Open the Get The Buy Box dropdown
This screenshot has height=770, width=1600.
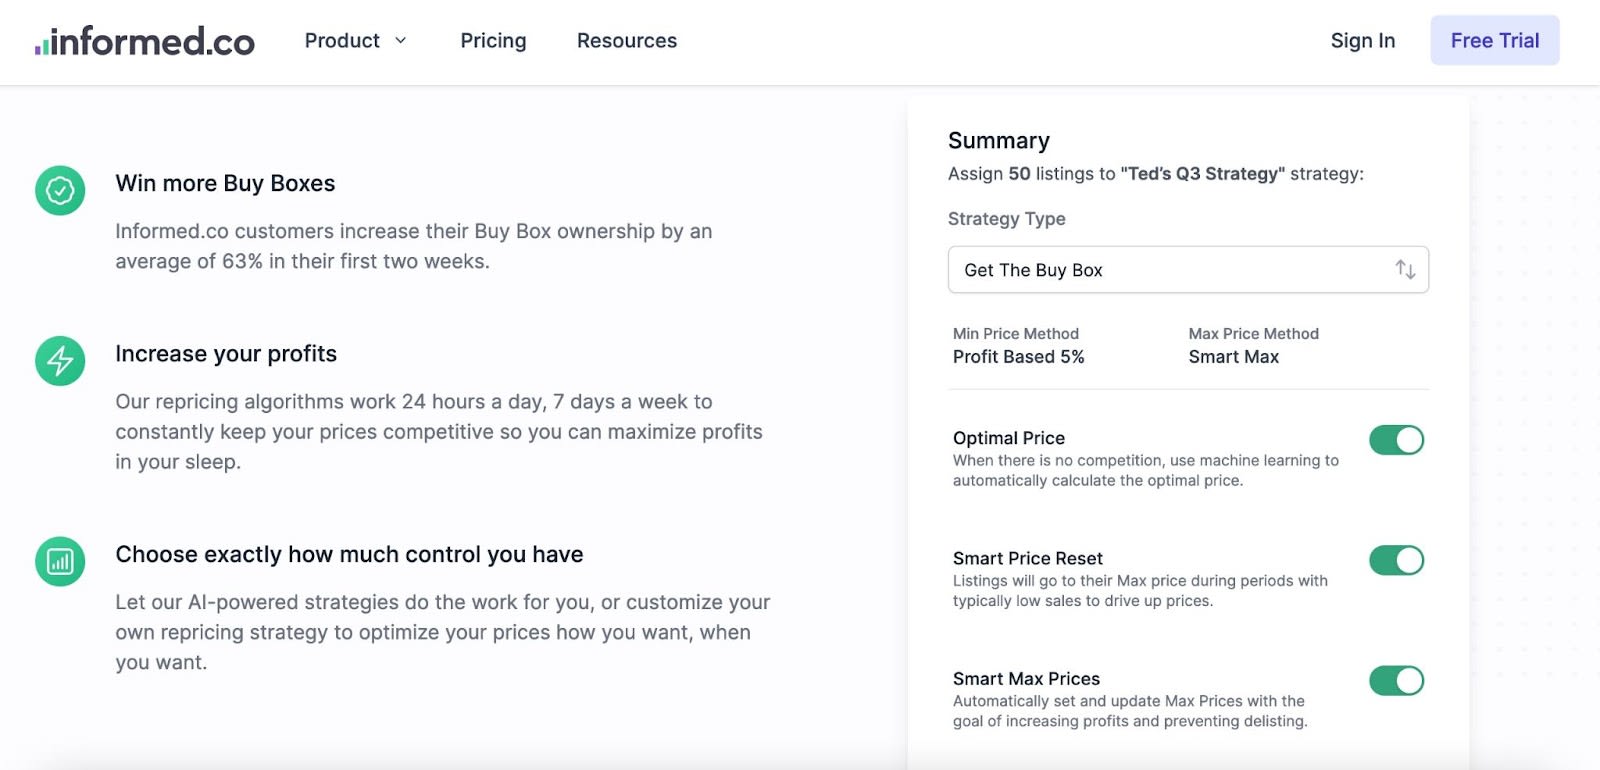coord(1188,270)
